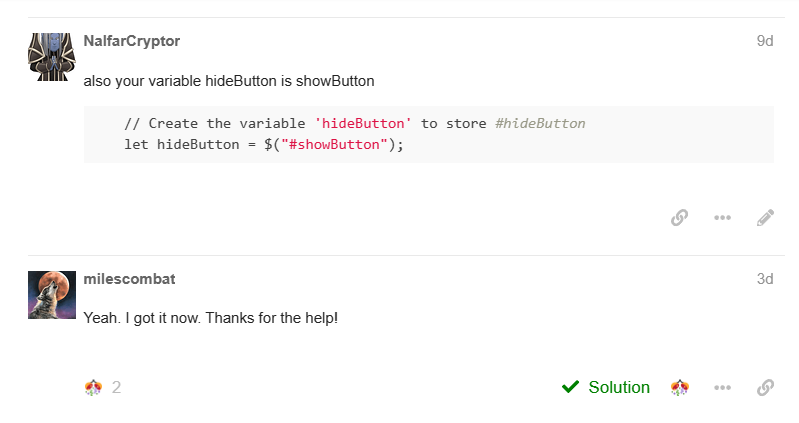Click the 3d post timestamp
Image resolution: width=799 pixels, height=423 pixels.
(765, 279)
